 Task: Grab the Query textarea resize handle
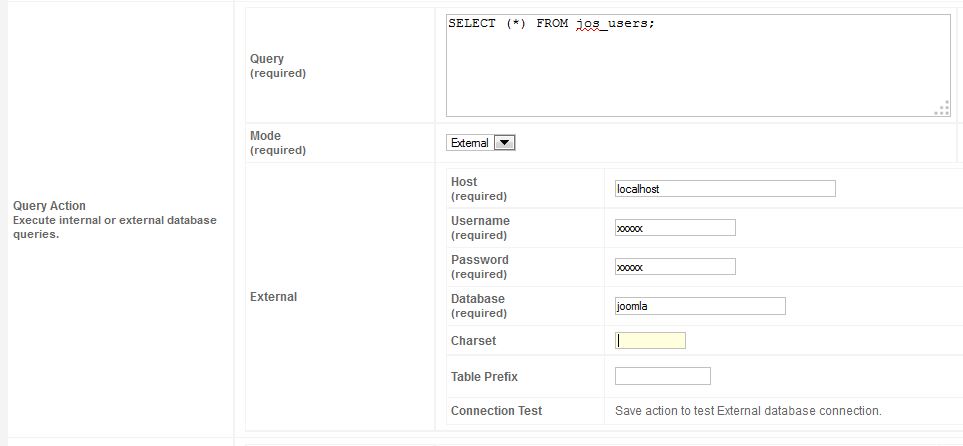click(942, 109)
